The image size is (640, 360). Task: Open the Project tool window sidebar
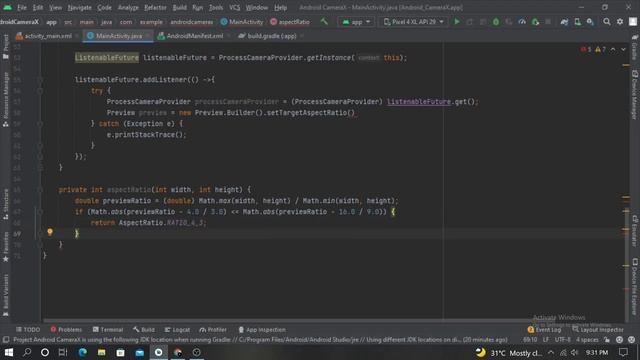[x=6, y=47]
